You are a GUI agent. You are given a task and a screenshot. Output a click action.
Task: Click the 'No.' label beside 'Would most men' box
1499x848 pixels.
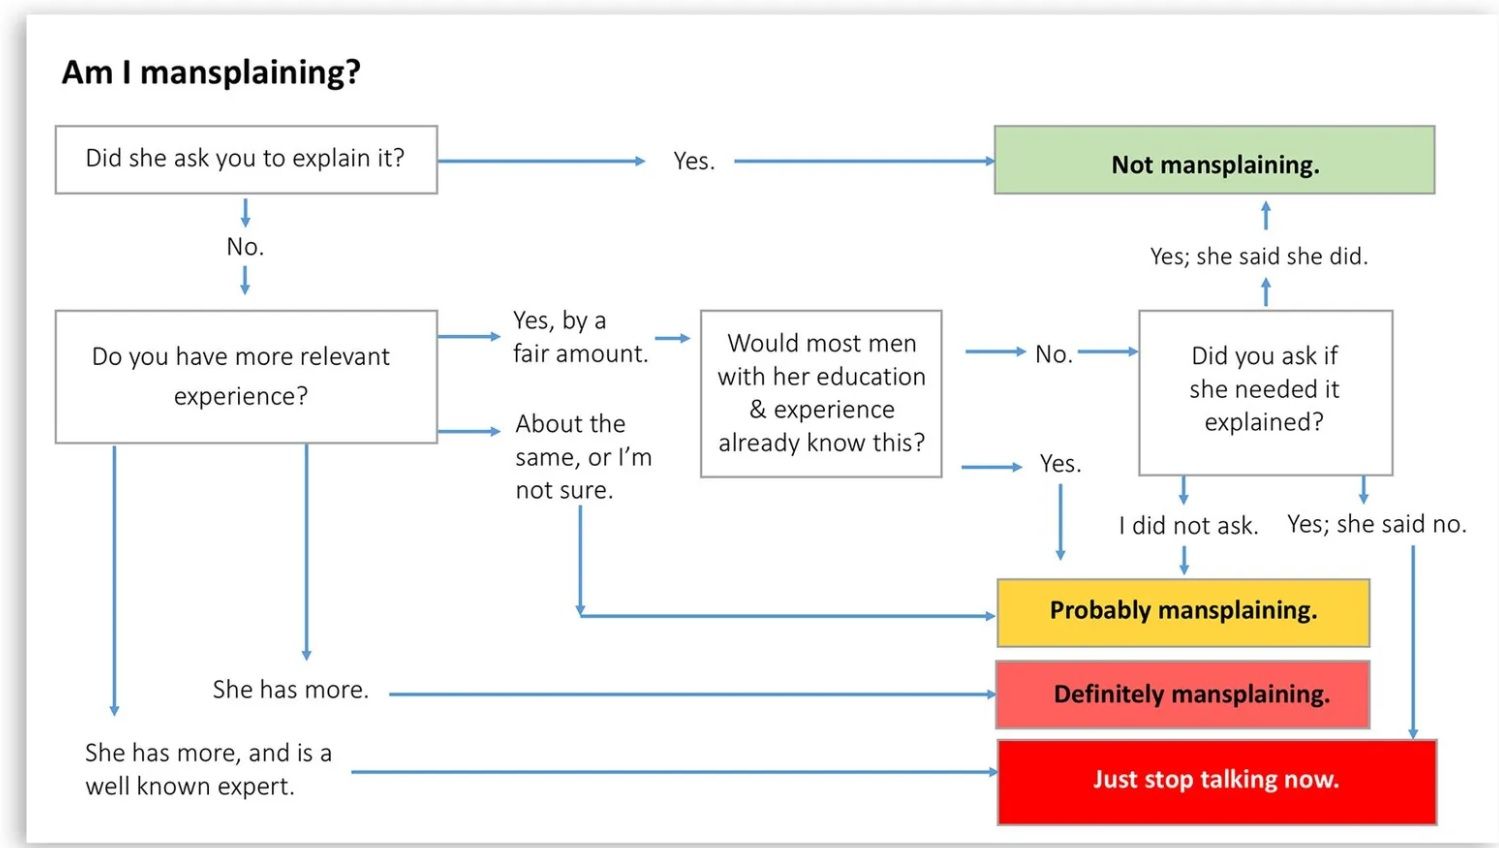coord(1054,354)
